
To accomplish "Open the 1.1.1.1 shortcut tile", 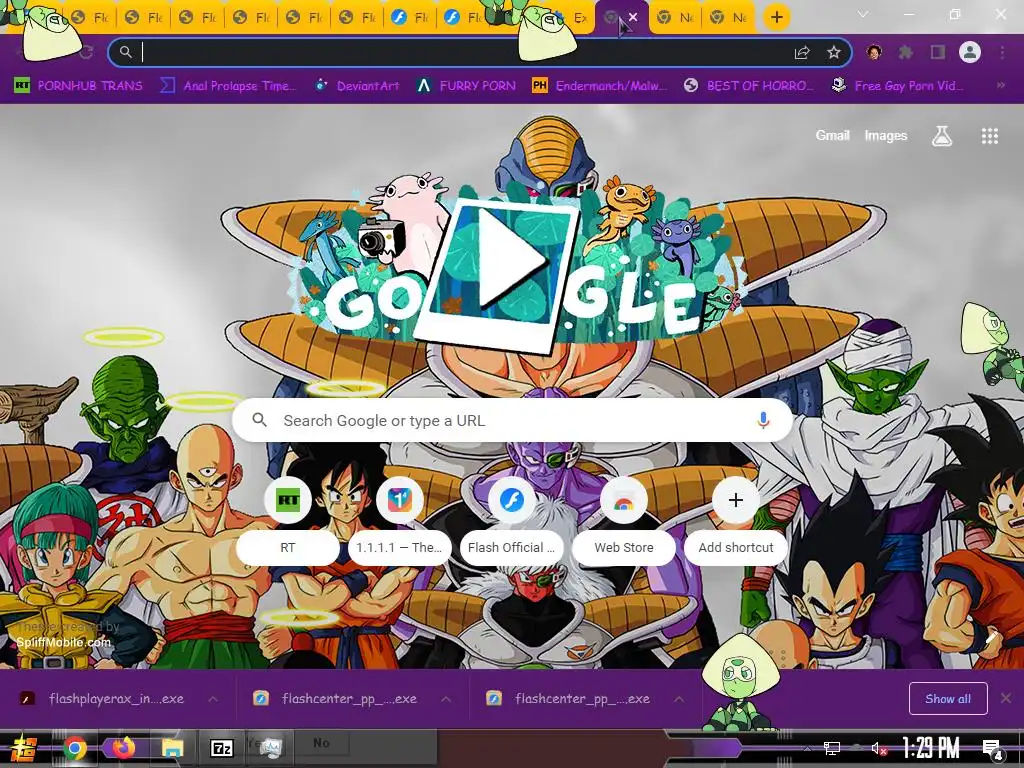I will [400, 522].
